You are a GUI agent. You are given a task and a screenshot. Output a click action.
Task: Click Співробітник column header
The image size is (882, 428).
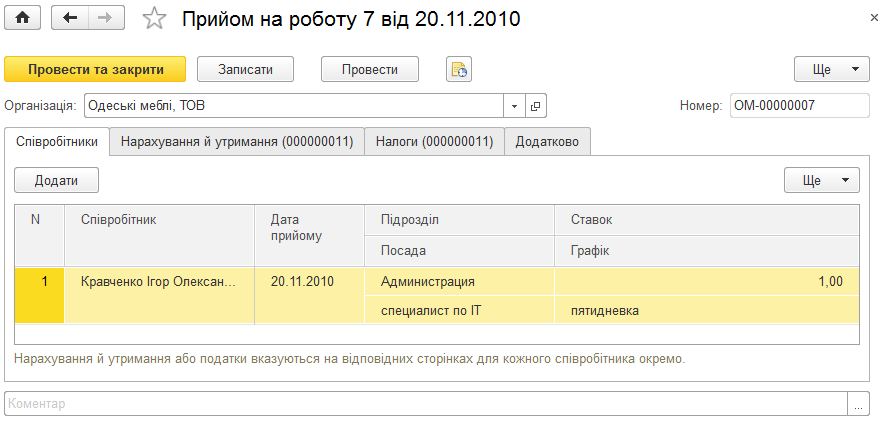(160, 236)
